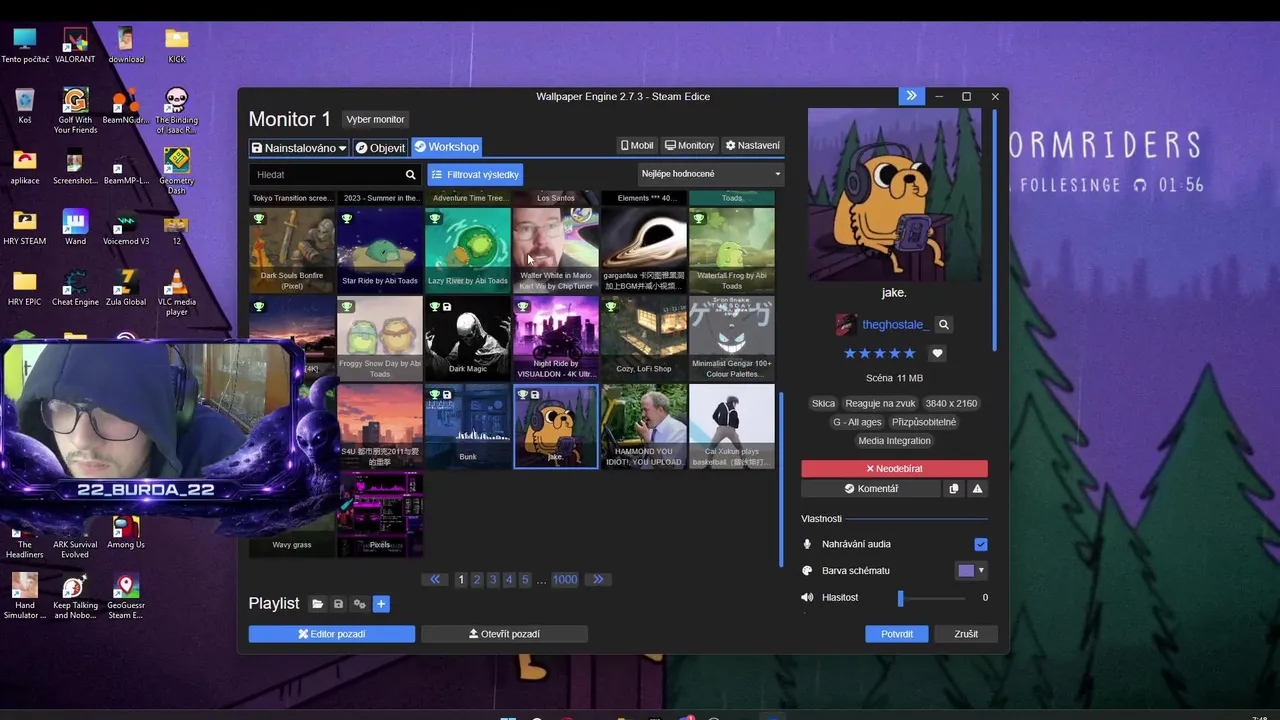Image resolution: width=1280 pixels, height=720 pixels.
Task: Open the Monitory section
Action: [689, 146]
